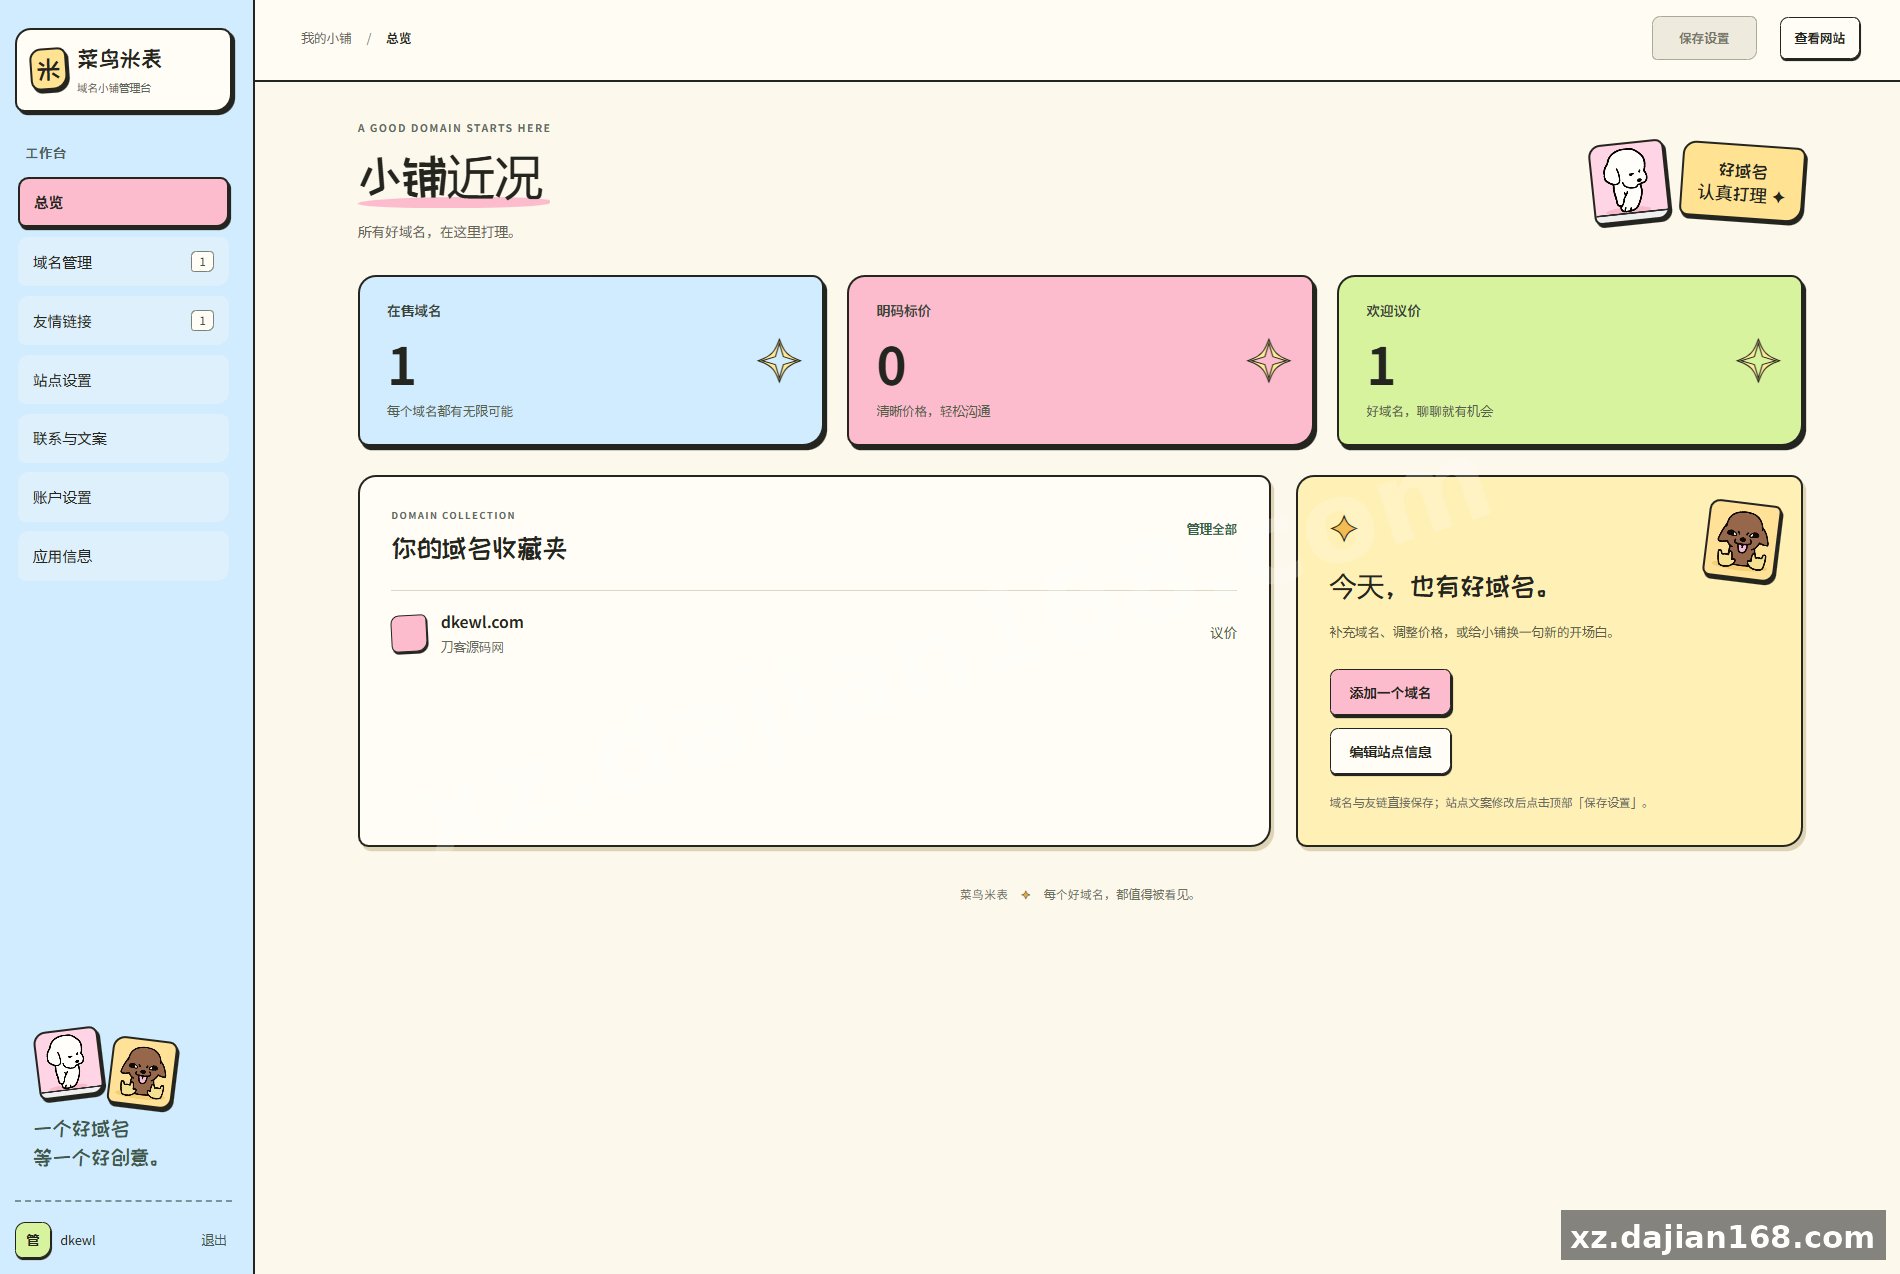Click the 米 logo icon in sidebar header

coord(49,70)
